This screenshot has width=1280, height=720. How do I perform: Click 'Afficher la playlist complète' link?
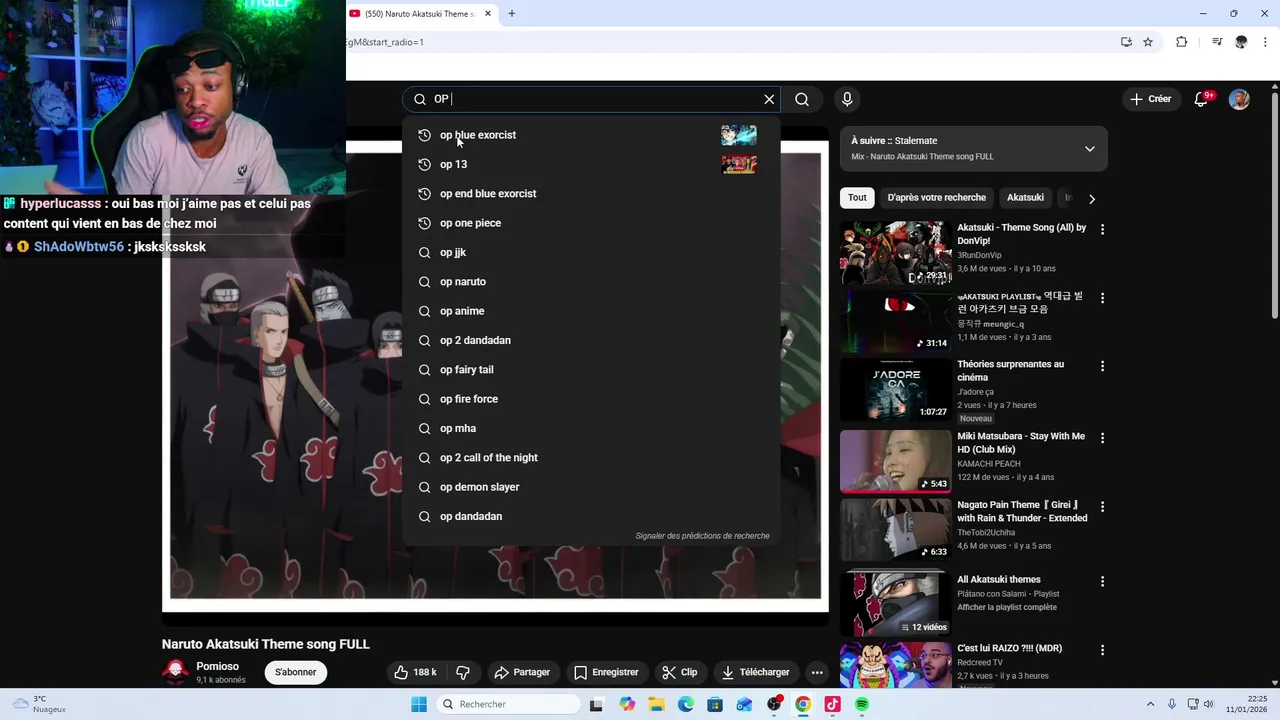click(1007, 607)
